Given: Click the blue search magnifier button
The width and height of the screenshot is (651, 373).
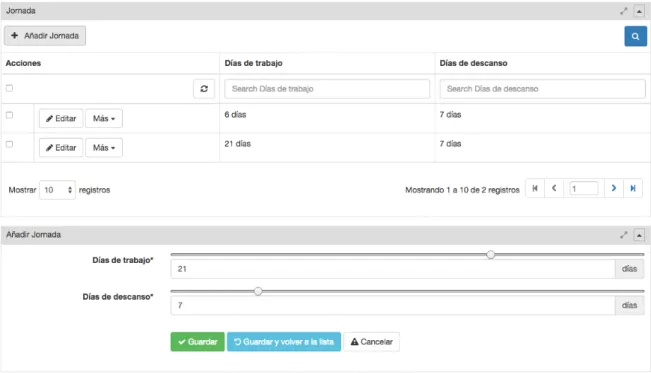Looking at the screenshot, I should click(635, 36).
